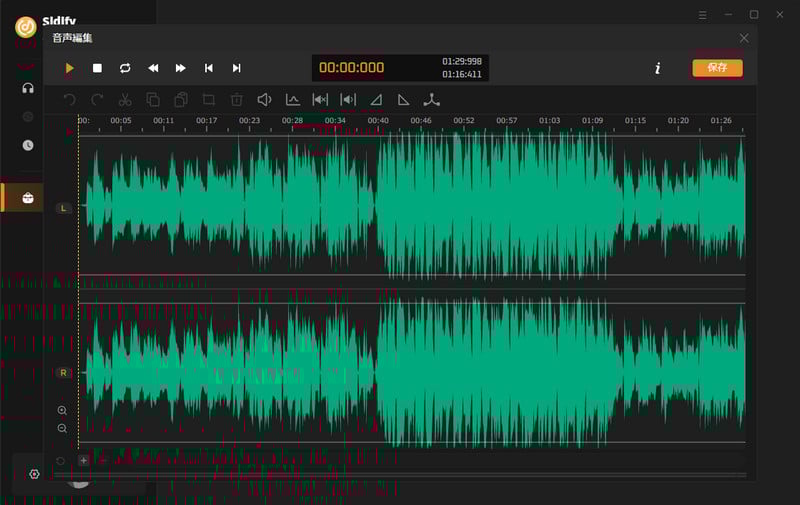This screenshot has height=505, width=800.
Task: Click timeline marker at 01:20
Action: 678,120
